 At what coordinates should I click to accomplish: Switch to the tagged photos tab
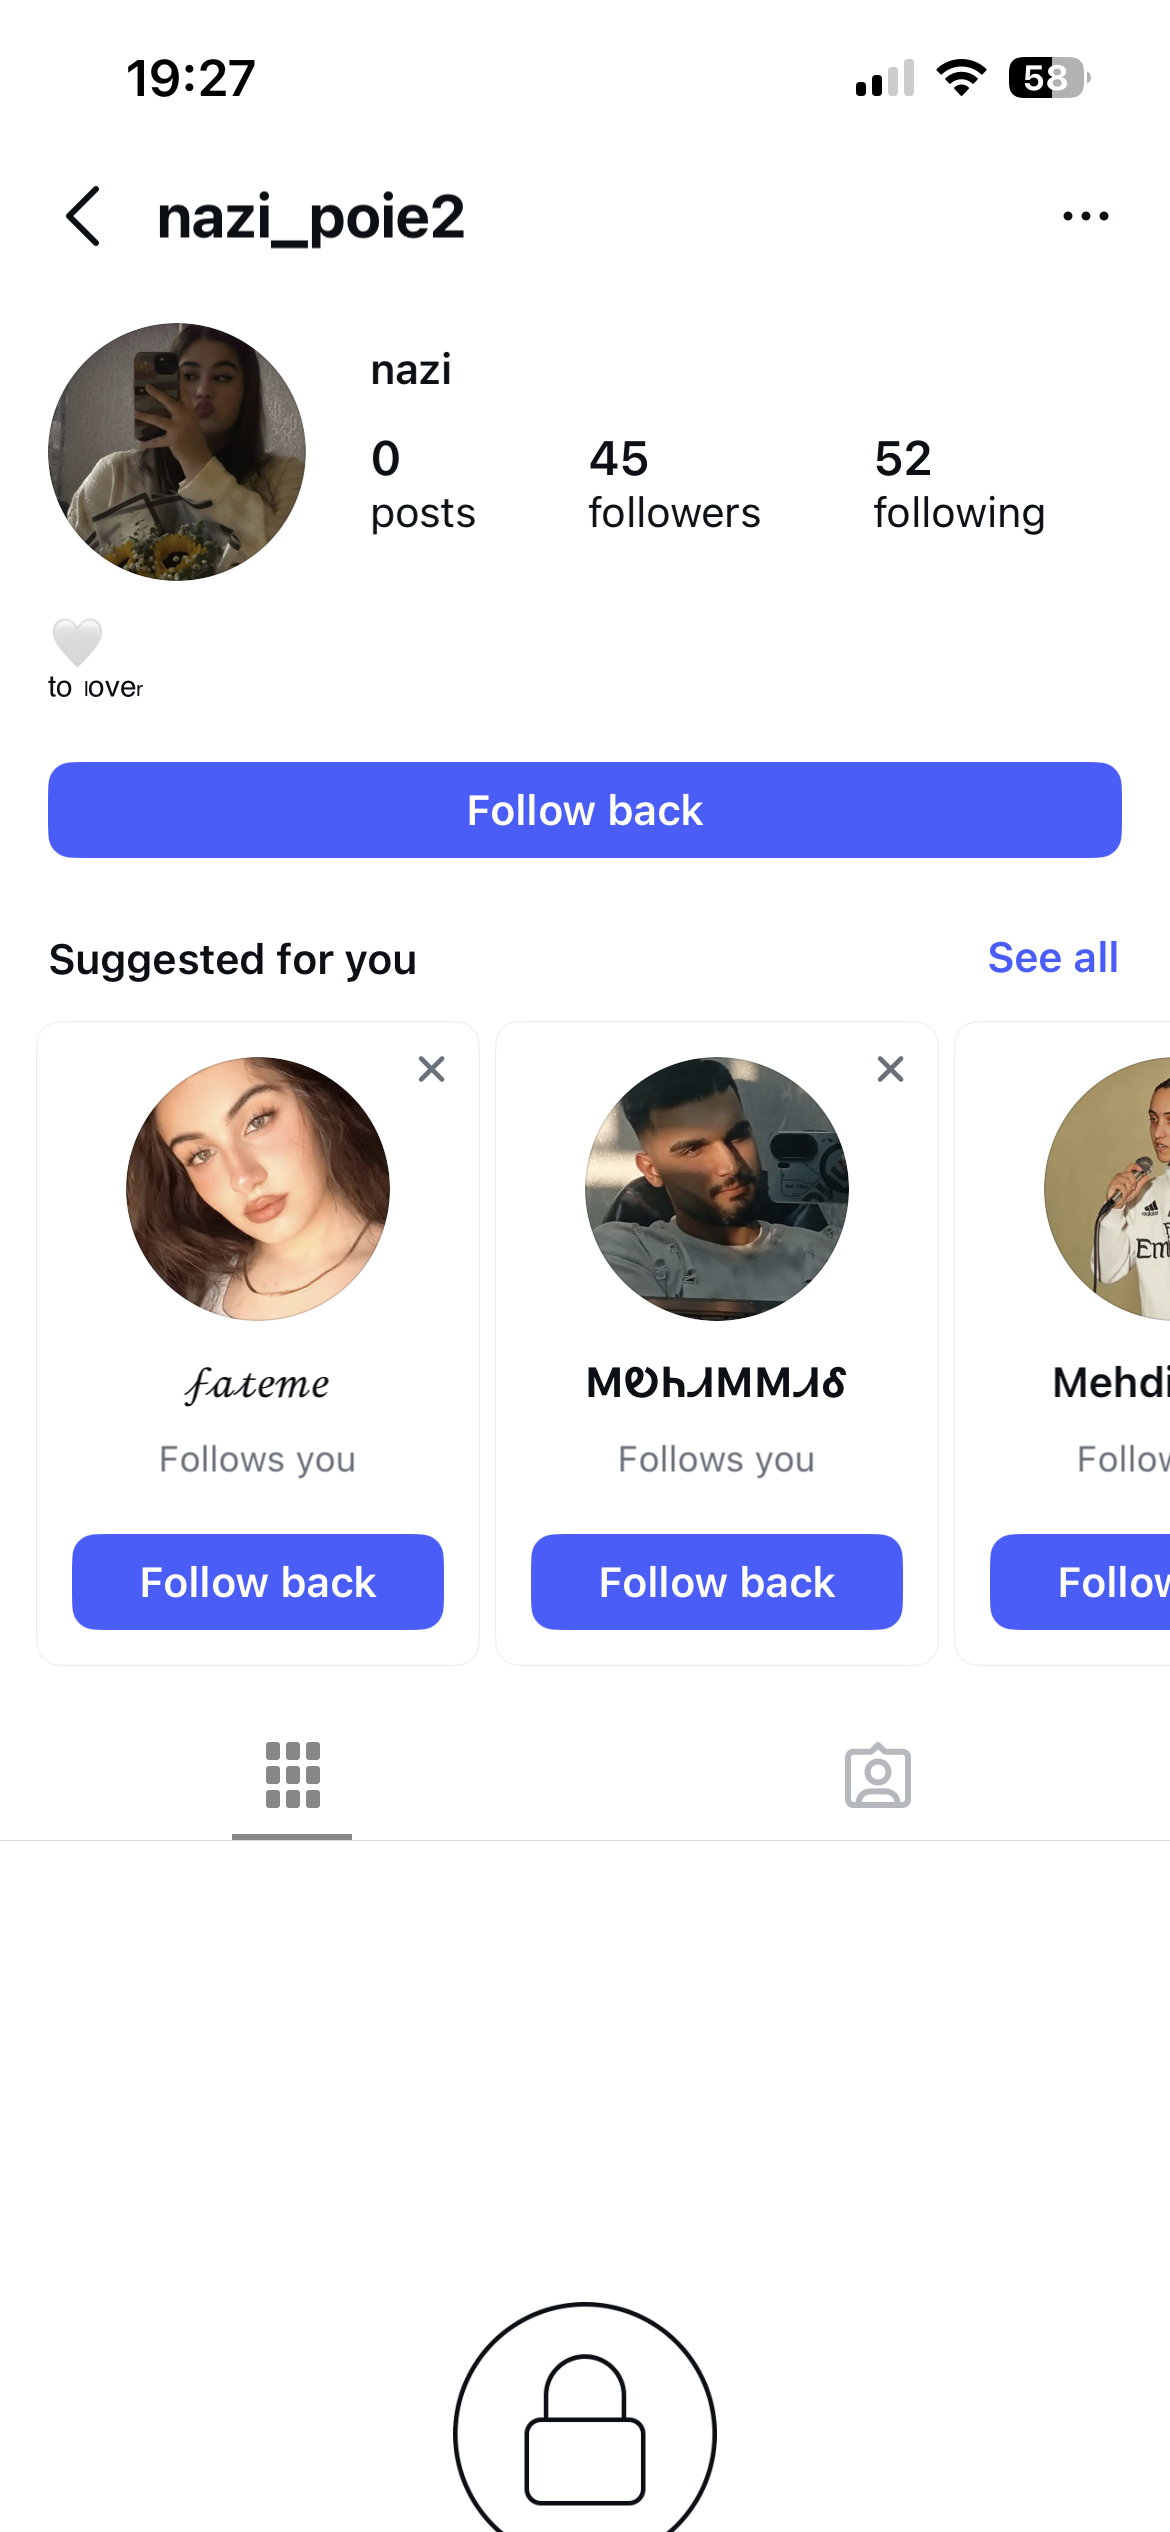pyautogui.click(x=877, y=1776)
